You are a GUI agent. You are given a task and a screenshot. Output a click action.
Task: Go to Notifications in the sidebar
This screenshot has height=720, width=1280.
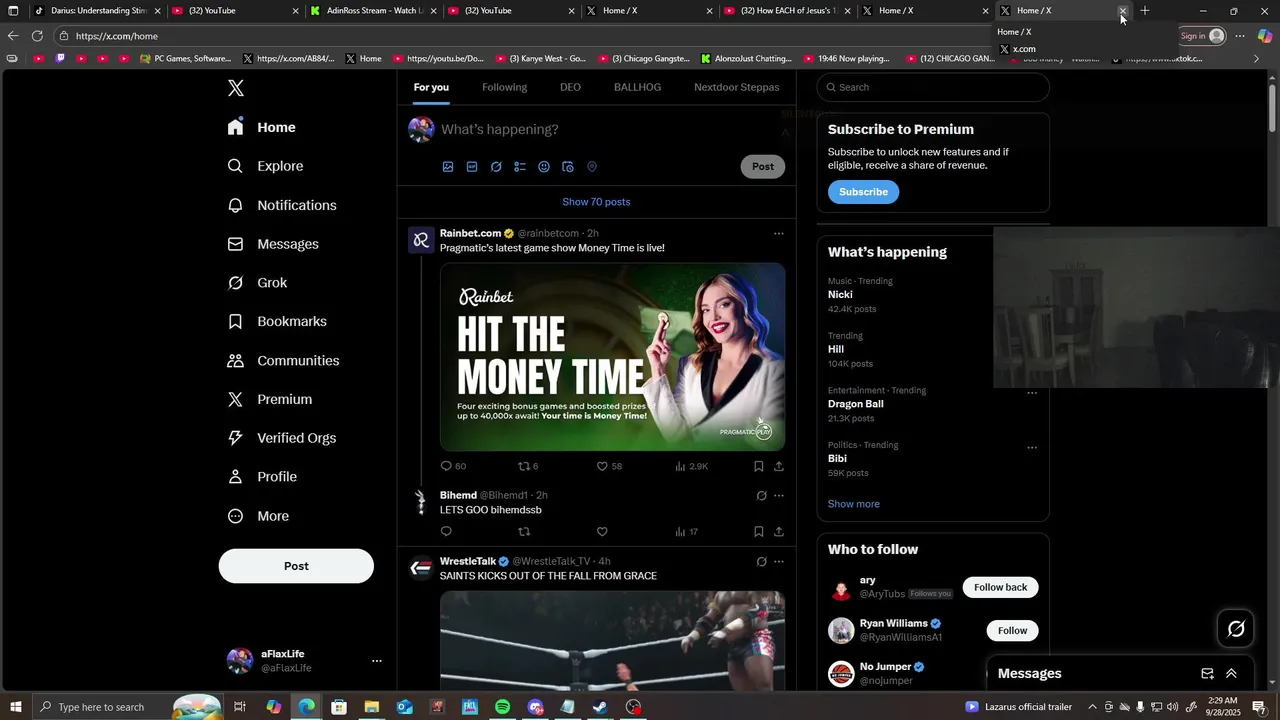point(282,205)
